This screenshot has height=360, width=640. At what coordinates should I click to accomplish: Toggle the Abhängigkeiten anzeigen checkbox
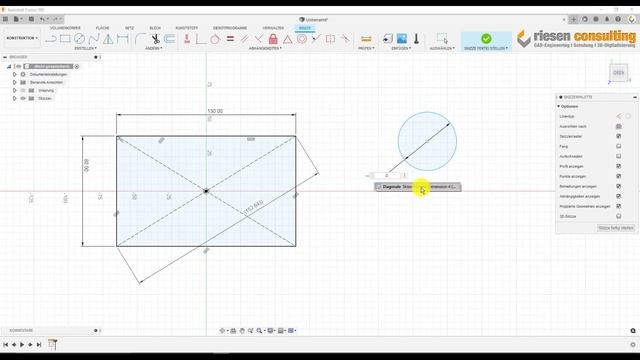[618, 196]
